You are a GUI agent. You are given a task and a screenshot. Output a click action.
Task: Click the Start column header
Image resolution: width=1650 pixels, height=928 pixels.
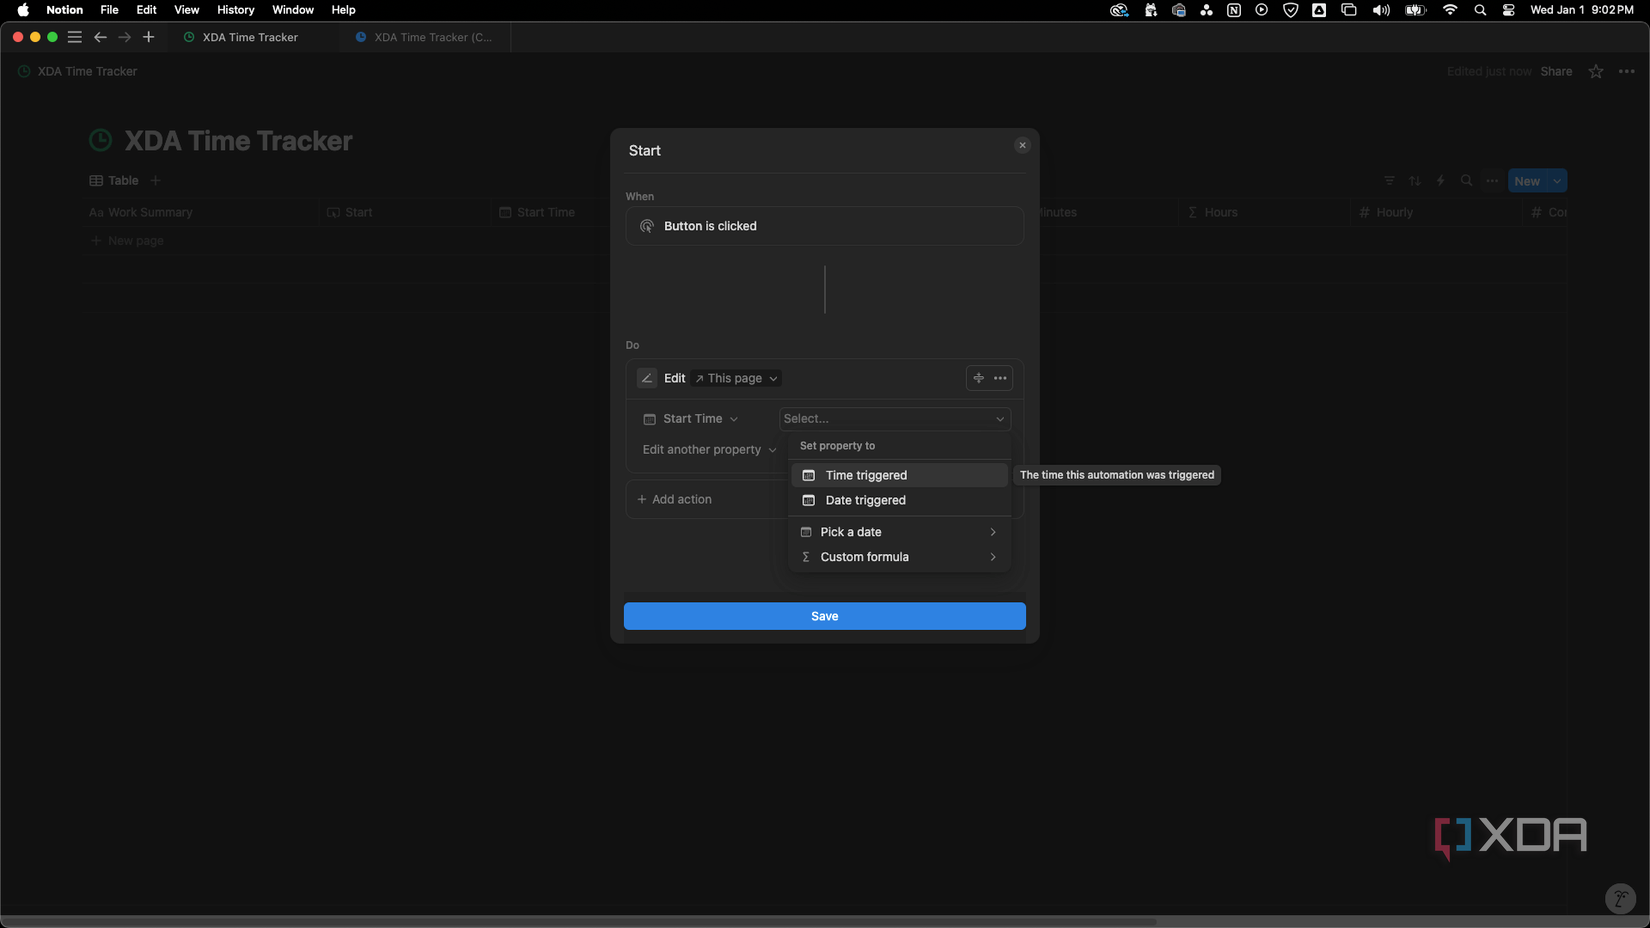click(x=404, y=212)
